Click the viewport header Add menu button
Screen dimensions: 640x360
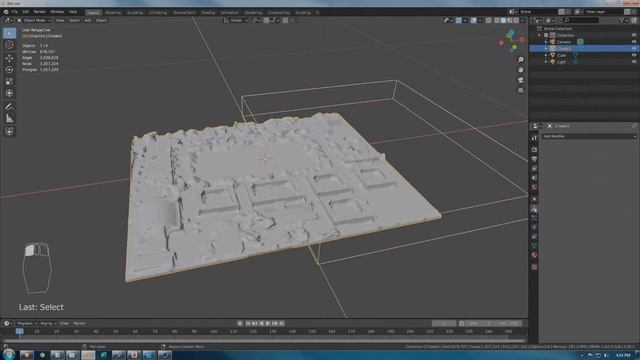click(87, 20)
